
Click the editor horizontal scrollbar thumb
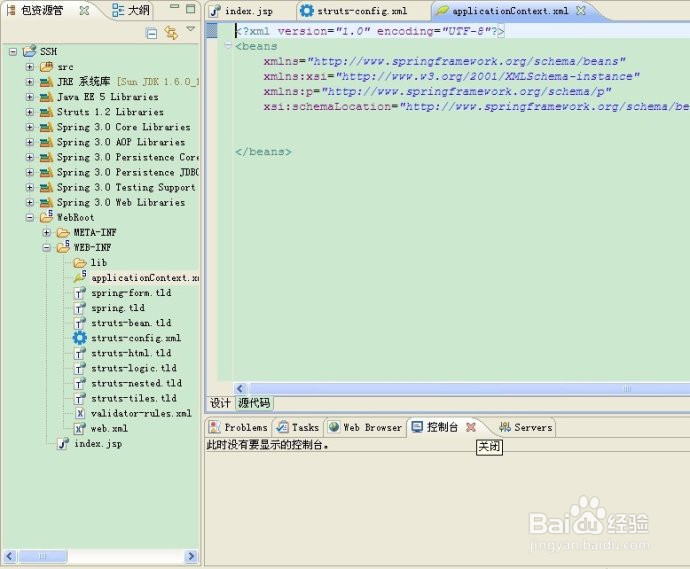[x=469, y=389]
